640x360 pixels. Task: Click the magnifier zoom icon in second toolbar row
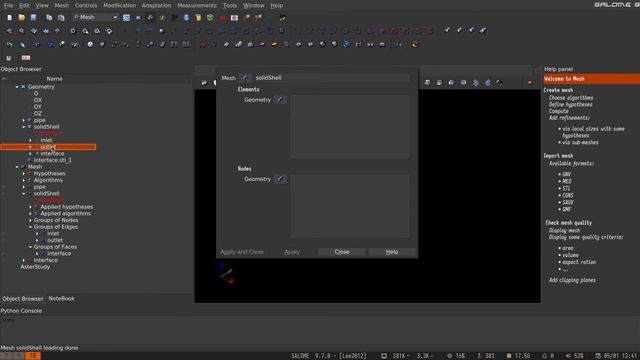85,31
